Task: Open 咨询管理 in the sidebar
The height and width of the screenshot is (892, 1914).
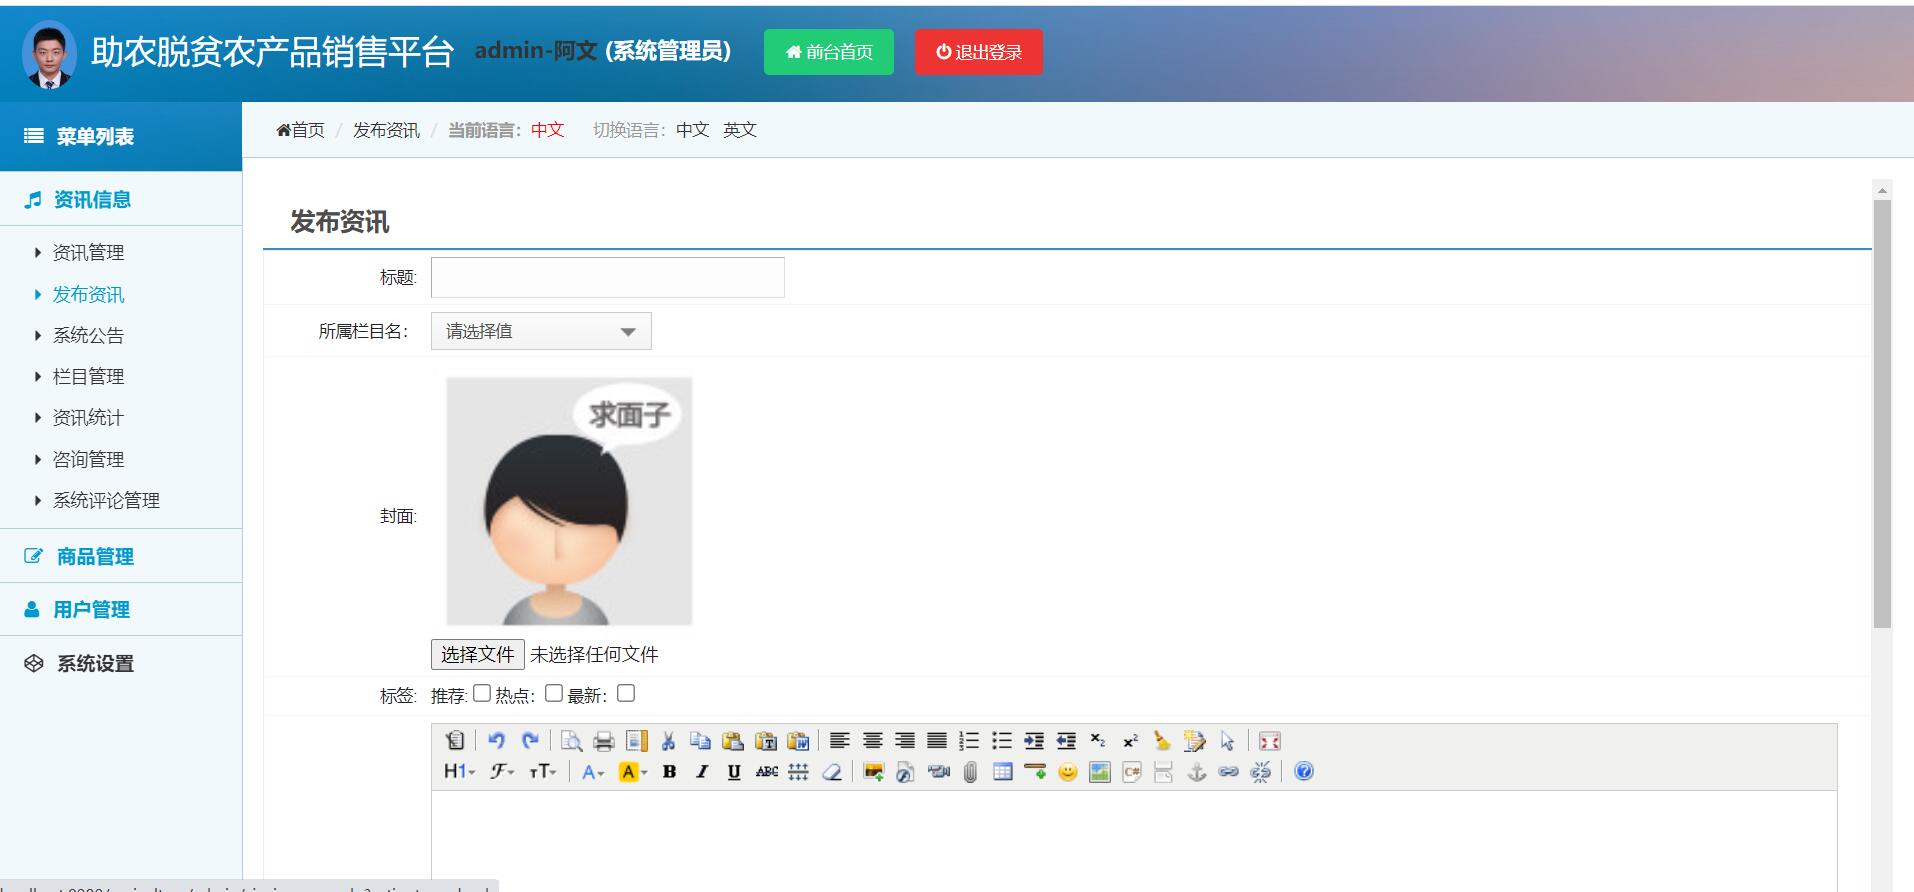Action: [88, 460]
